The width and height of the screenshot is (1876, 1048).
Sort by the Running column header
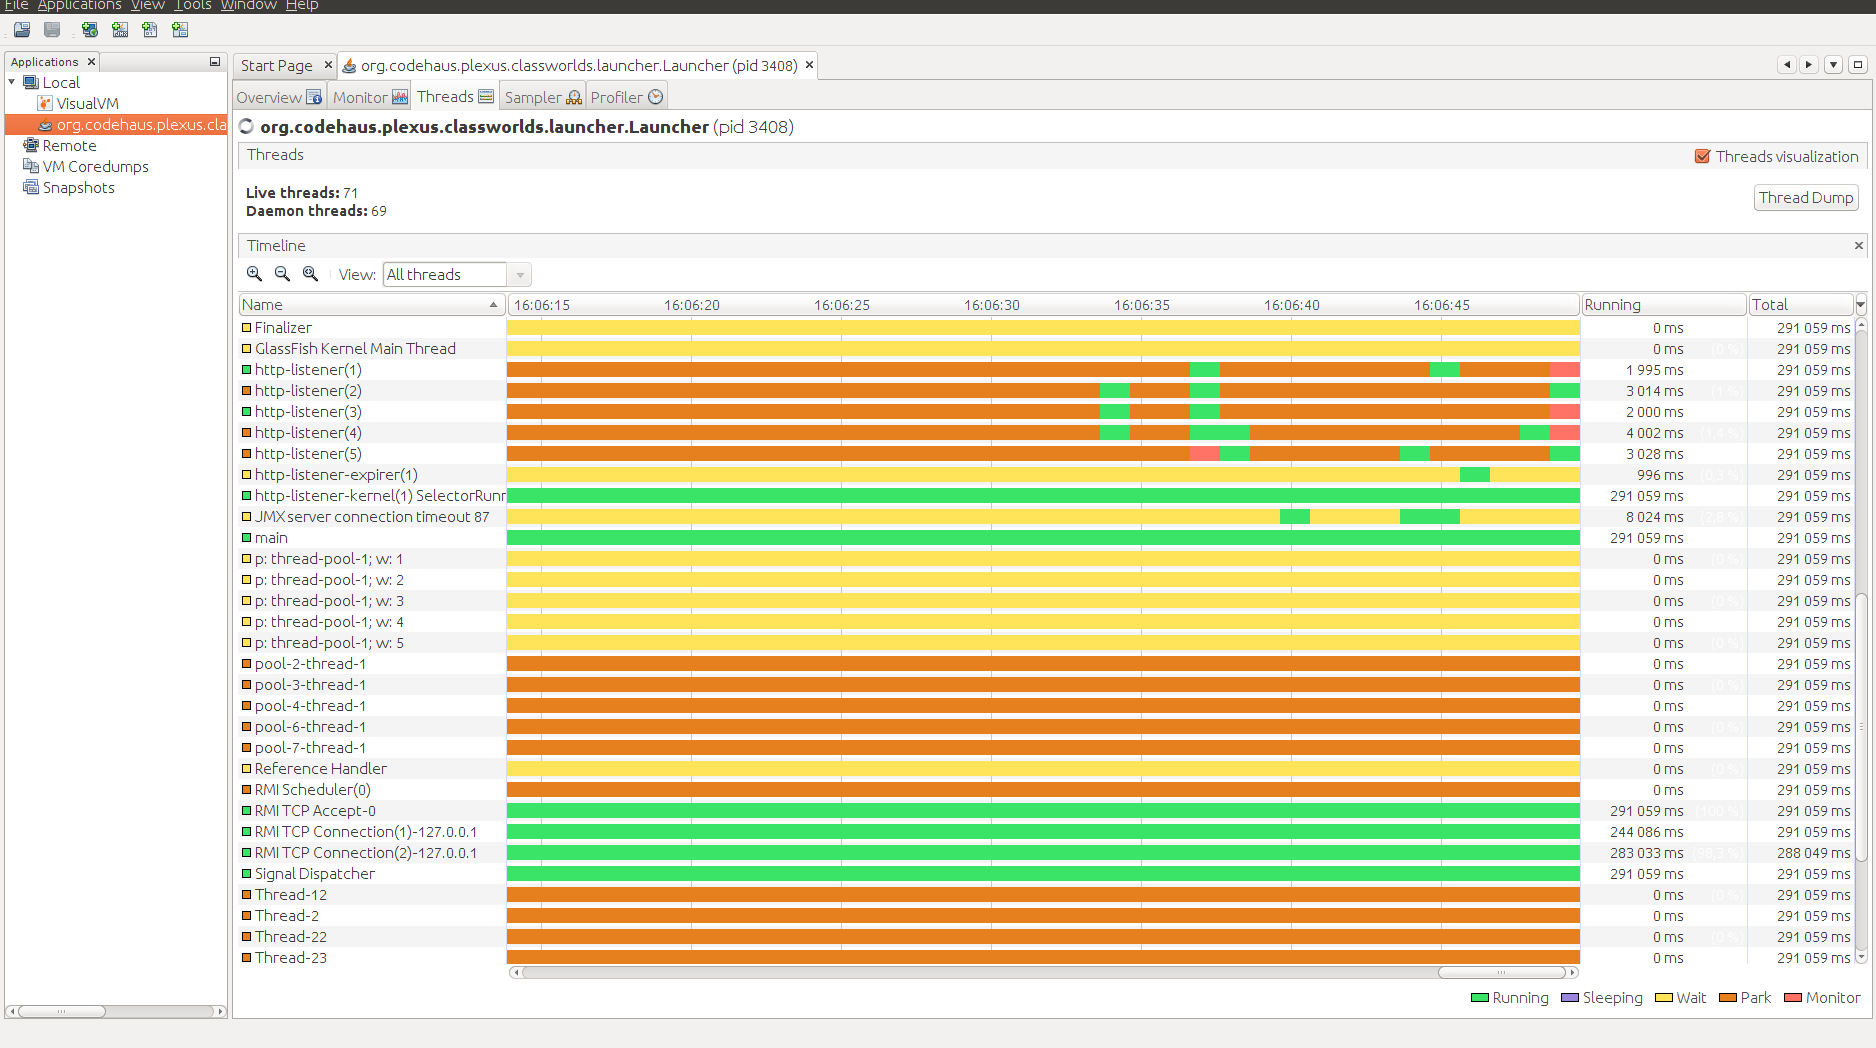(x=1663, y=305)
